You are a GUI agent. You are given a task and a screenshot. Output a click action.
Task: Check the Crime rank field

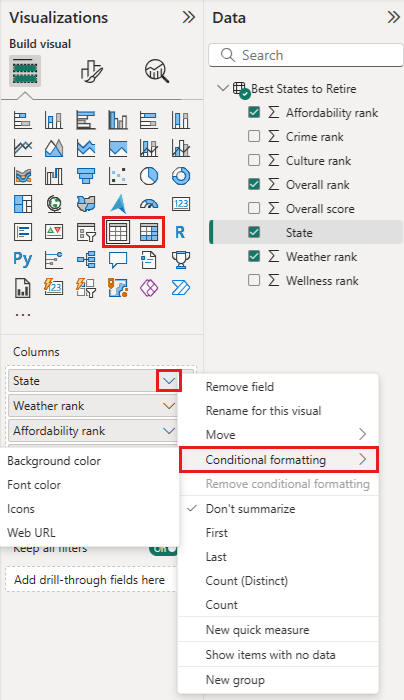coord(254,136)
